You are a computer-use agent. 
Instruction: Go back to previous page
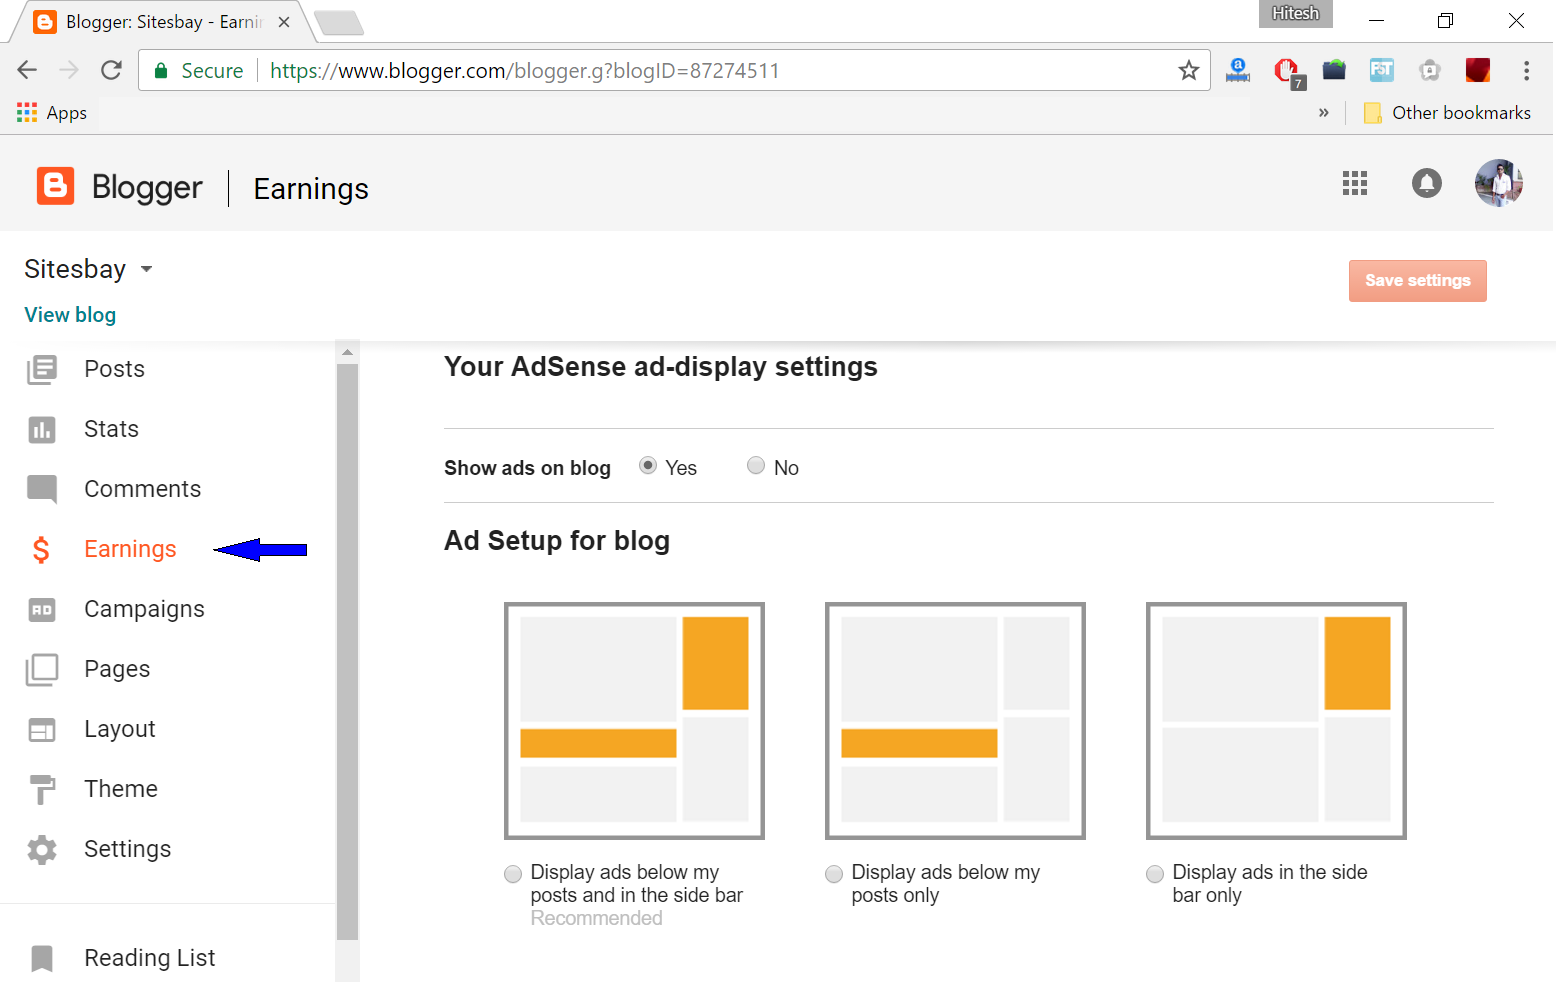coord(27,70)
